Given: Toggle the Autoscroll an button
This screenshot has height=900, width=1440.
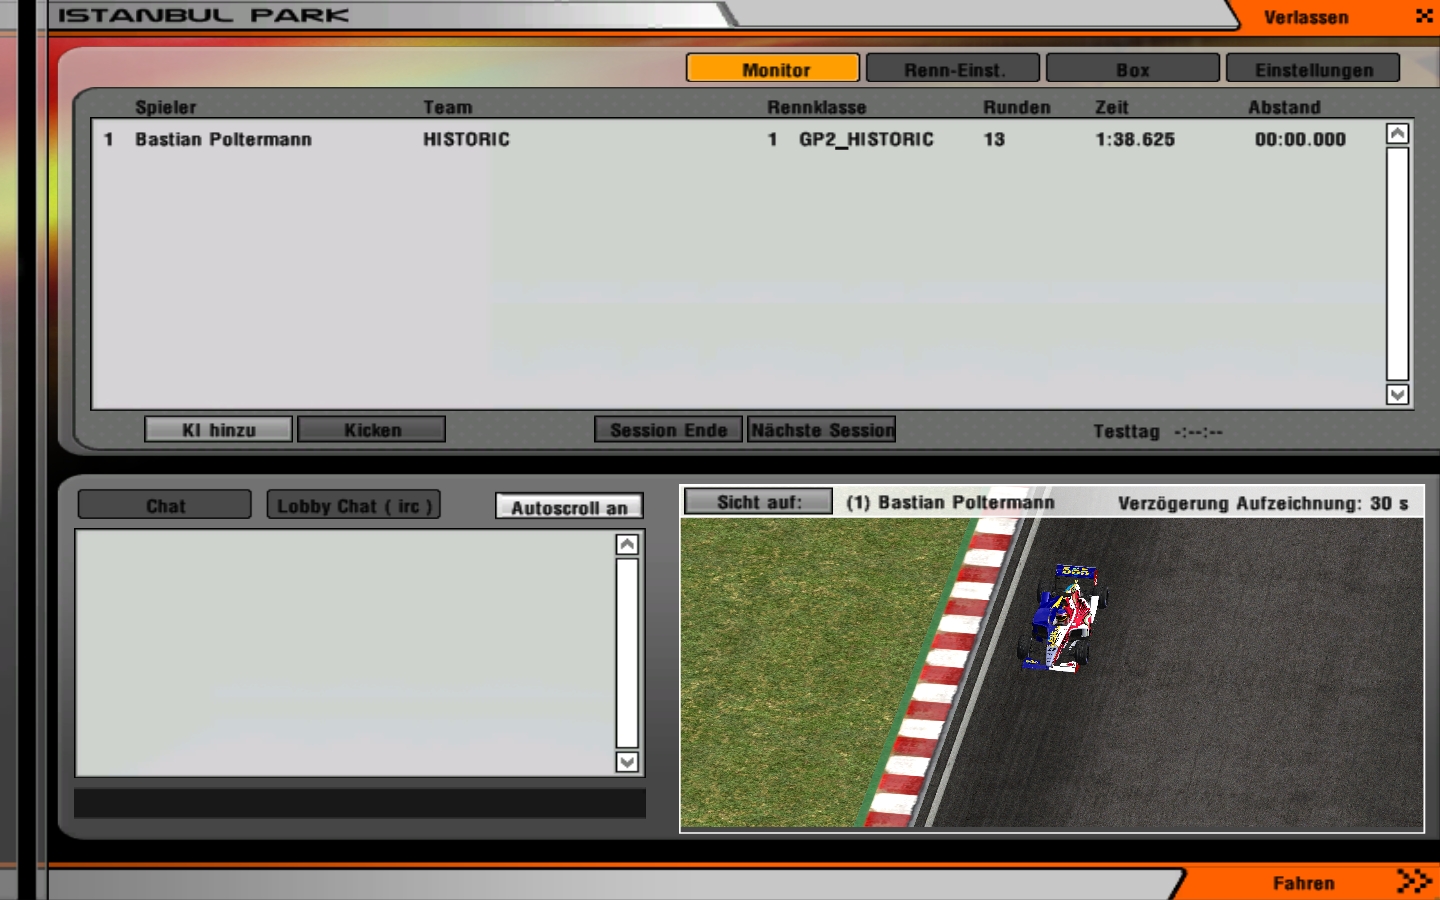Looking at the screenshot, I should click(569, 507).
